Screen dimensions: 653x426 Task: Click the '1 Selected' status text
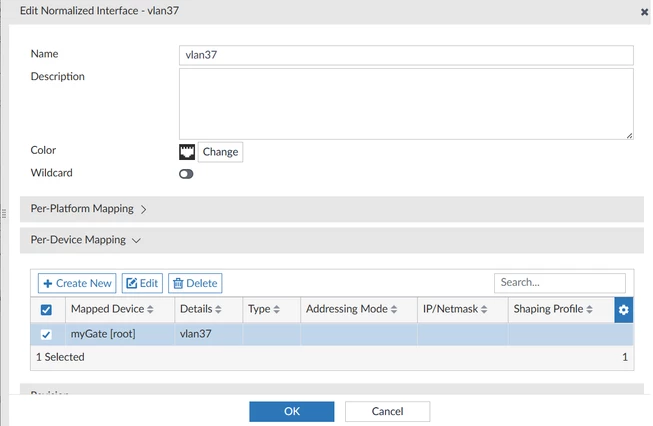click(60, 357)
